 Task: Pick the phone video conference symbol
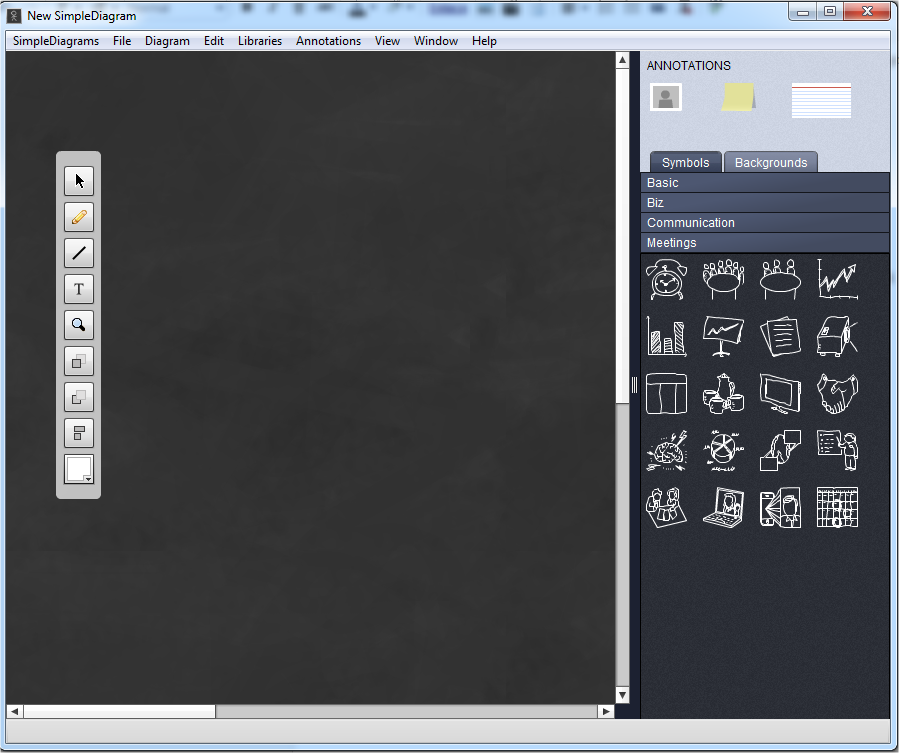(780, 508)
